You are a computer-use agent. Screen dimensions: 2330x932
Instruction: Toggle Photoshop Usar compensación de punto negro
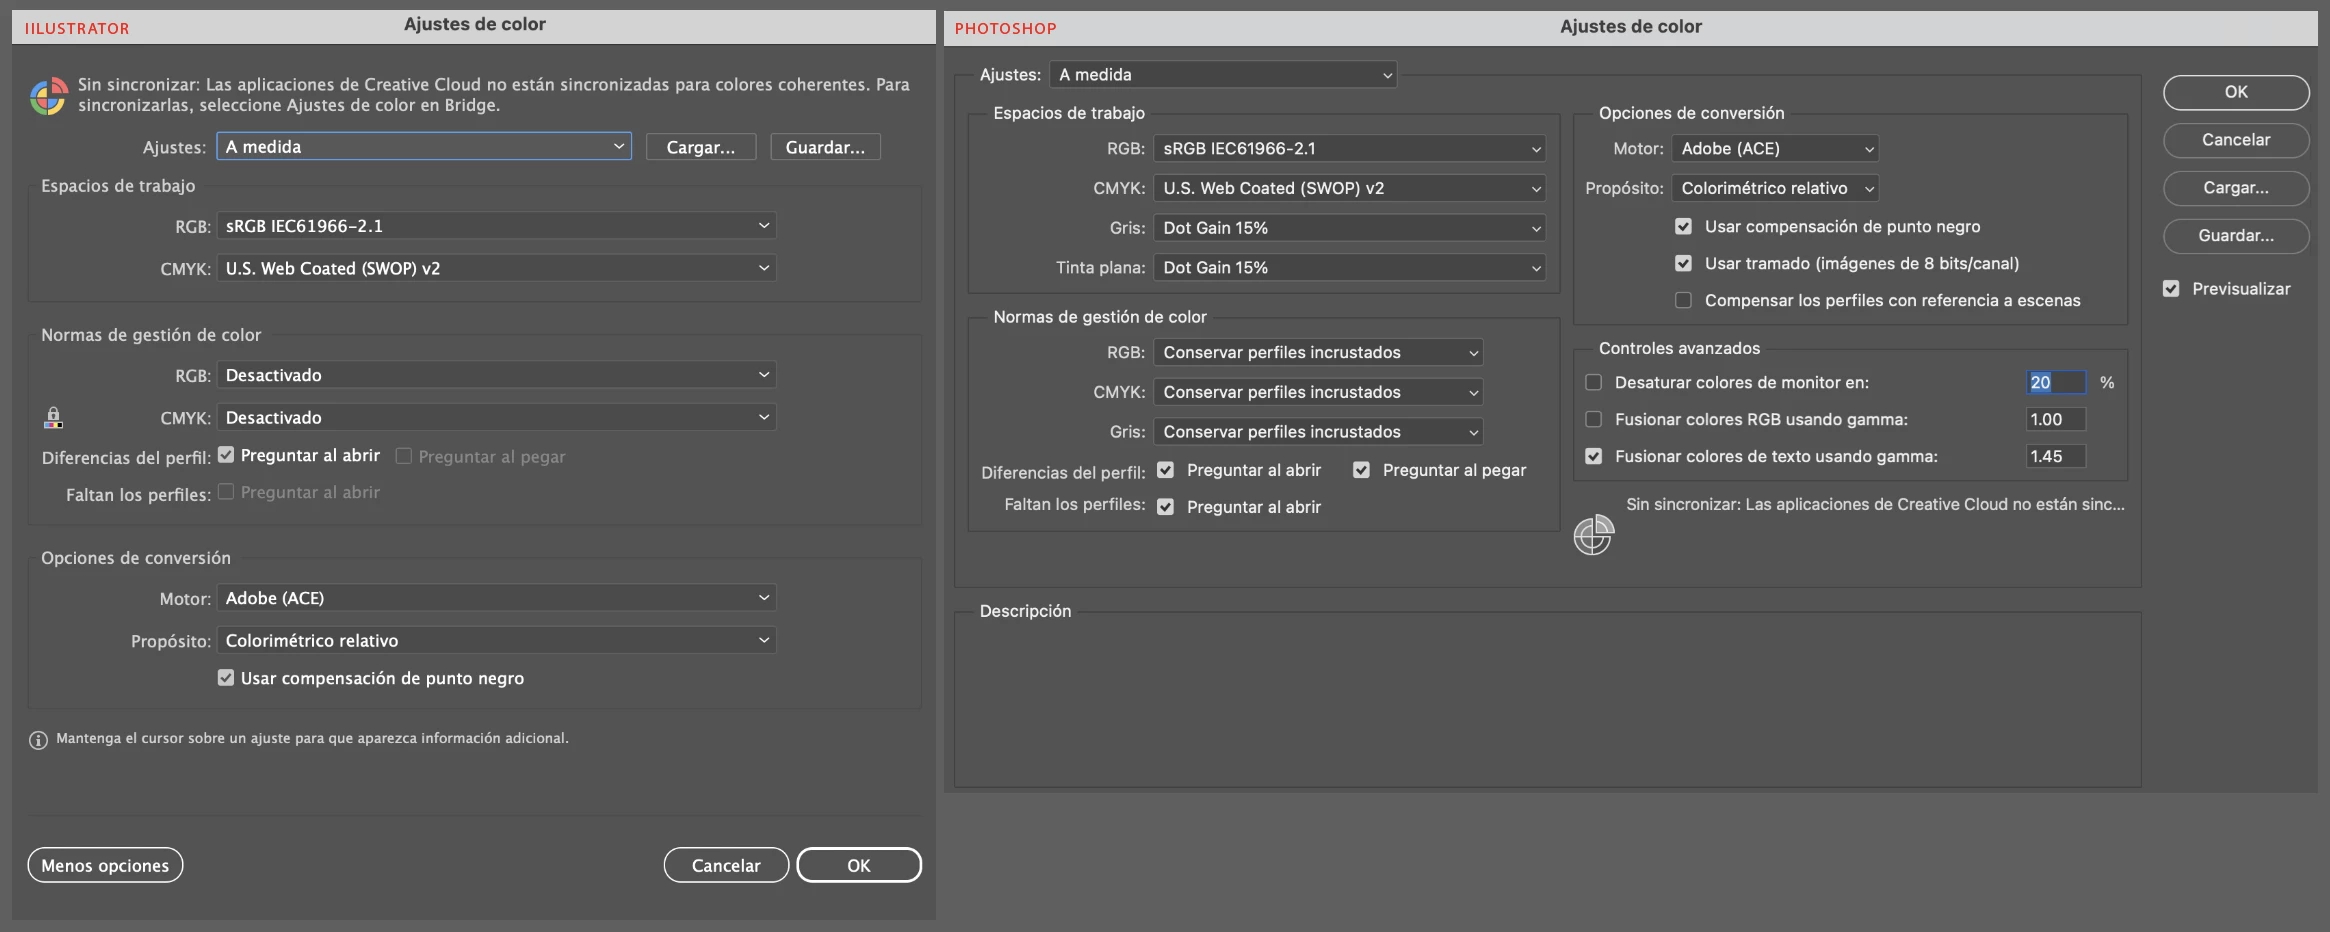point(1684,227)
